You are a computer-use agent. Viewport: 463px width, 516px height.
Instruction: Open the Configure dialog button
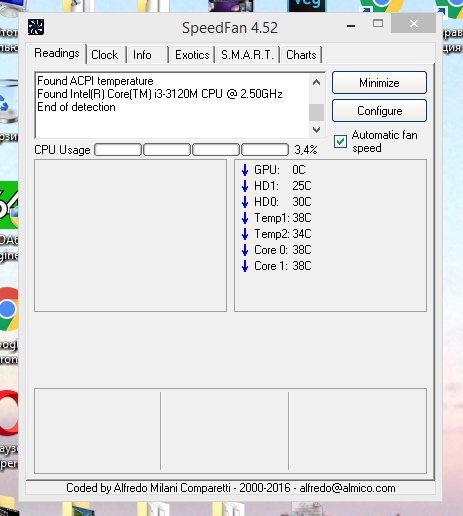coord(379,111)
